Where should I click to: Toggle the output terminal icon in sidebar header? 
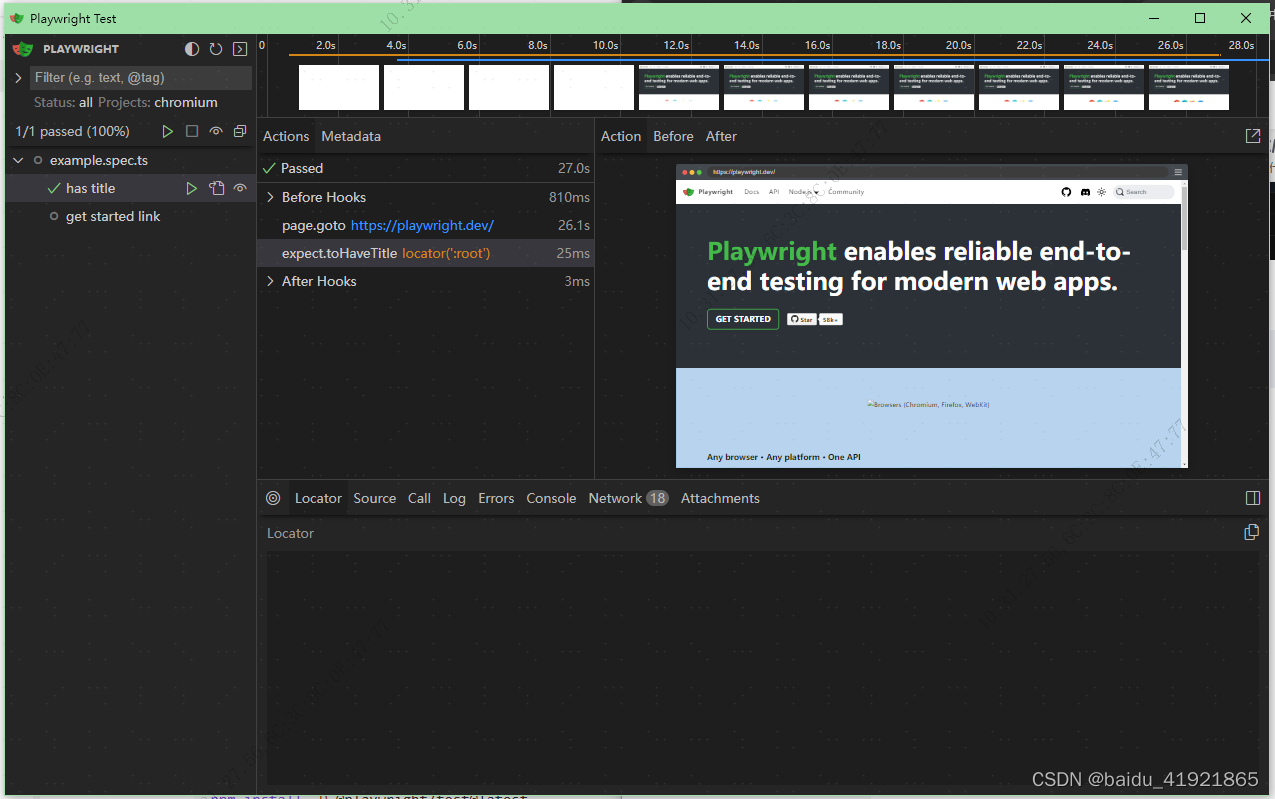[240, 49]
